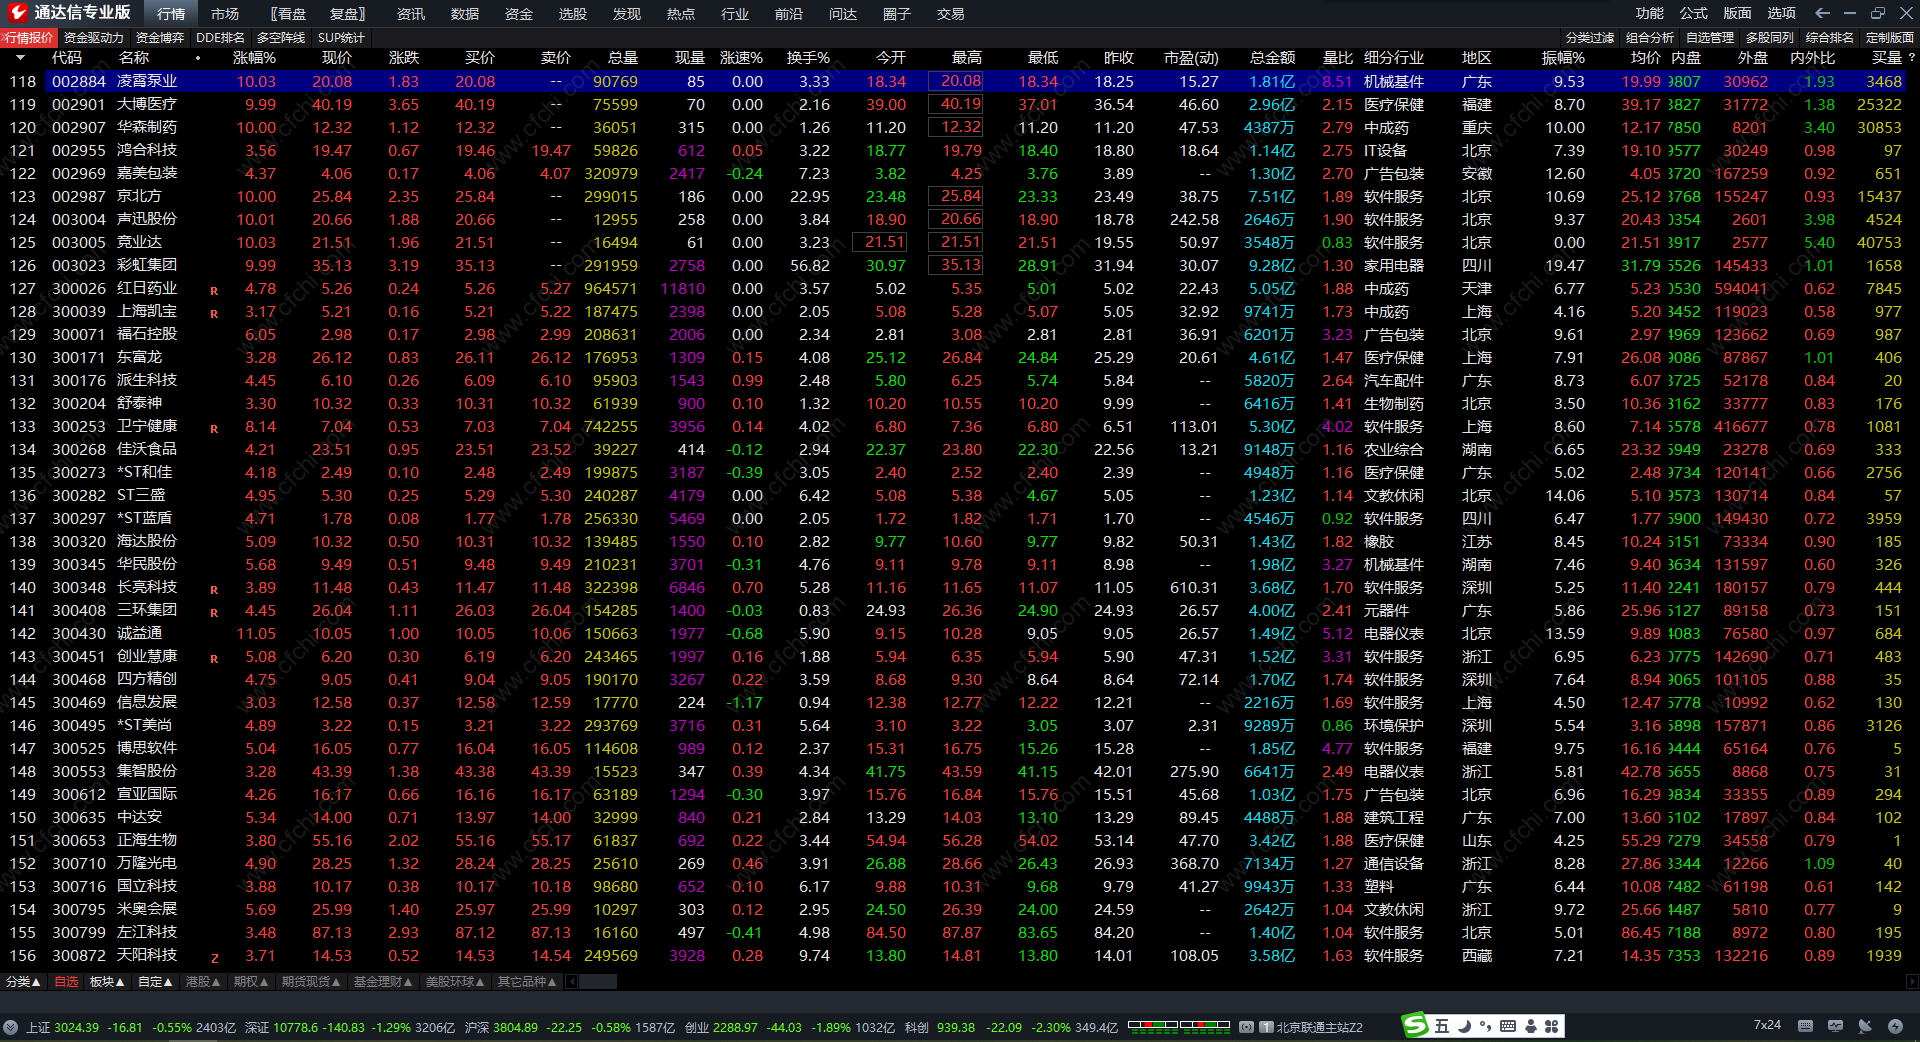This screenshot has height=1042, width=1920.
Task: Click the 上证 index value 3024.39
Action: (76, 1027)
